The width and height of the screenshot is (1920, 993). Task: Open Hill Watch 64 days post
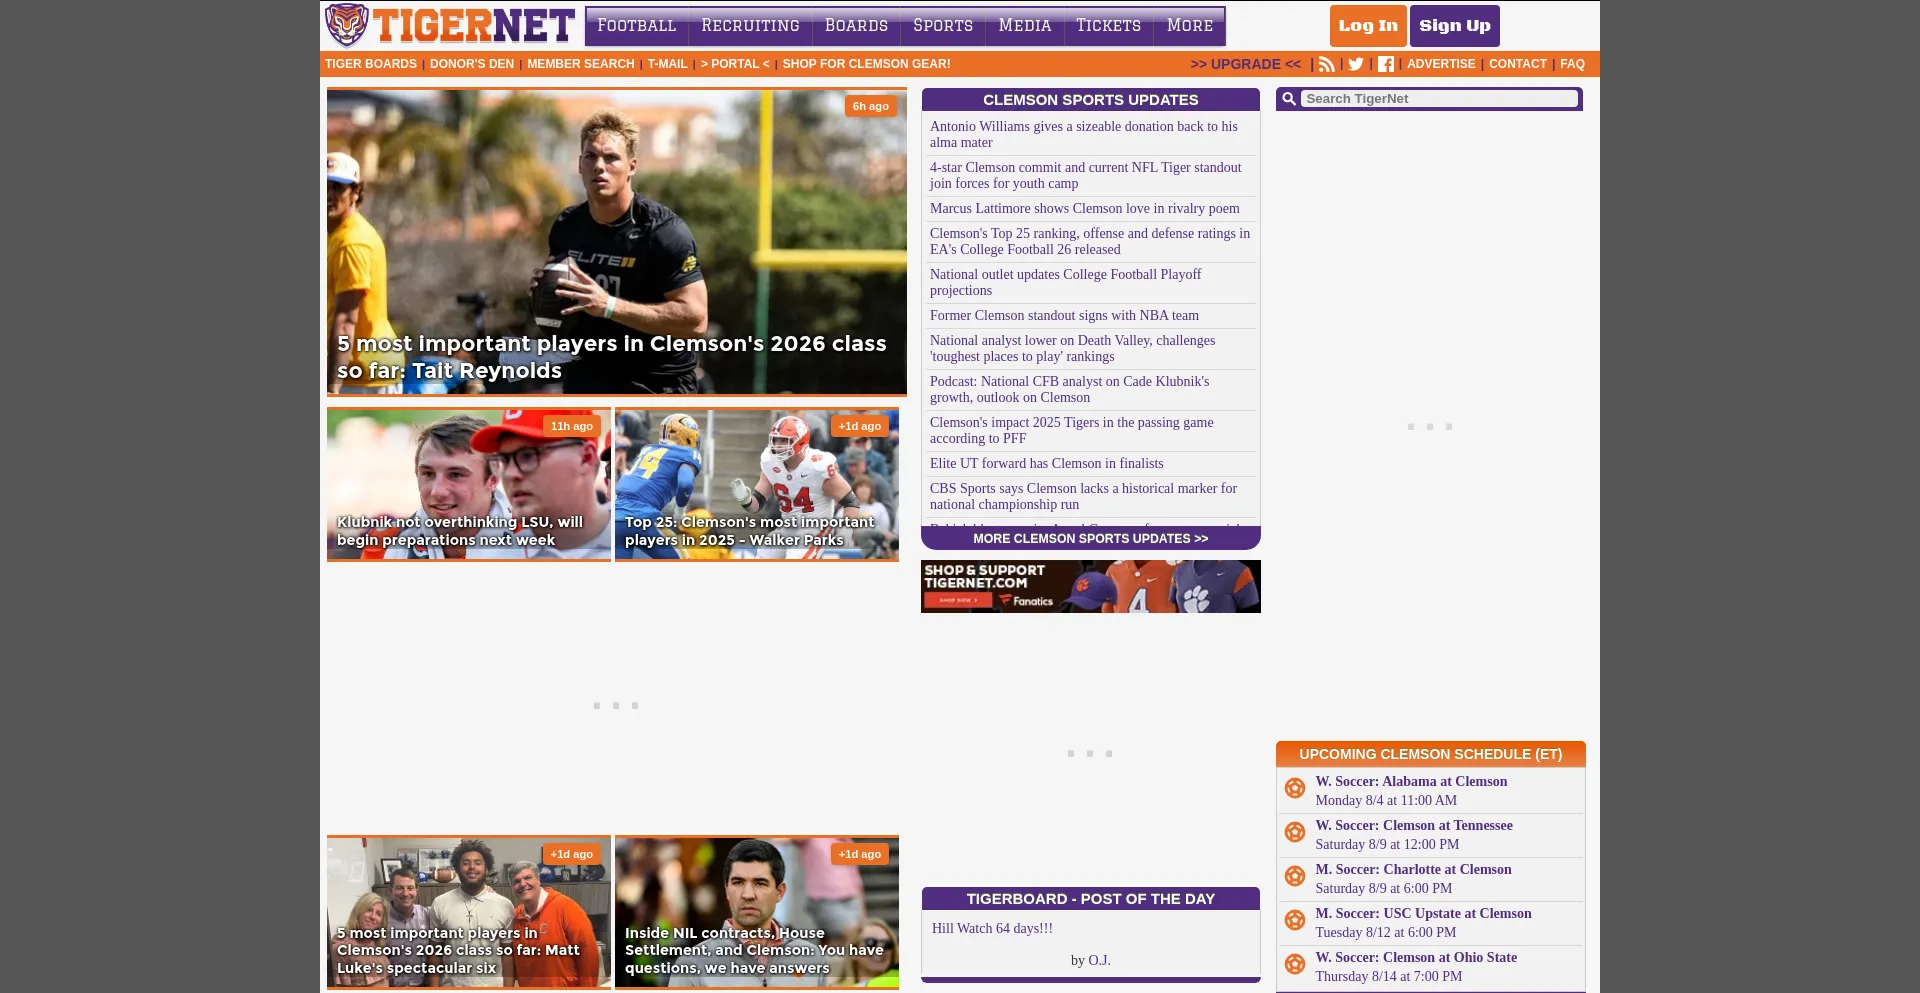pos(992,928)
